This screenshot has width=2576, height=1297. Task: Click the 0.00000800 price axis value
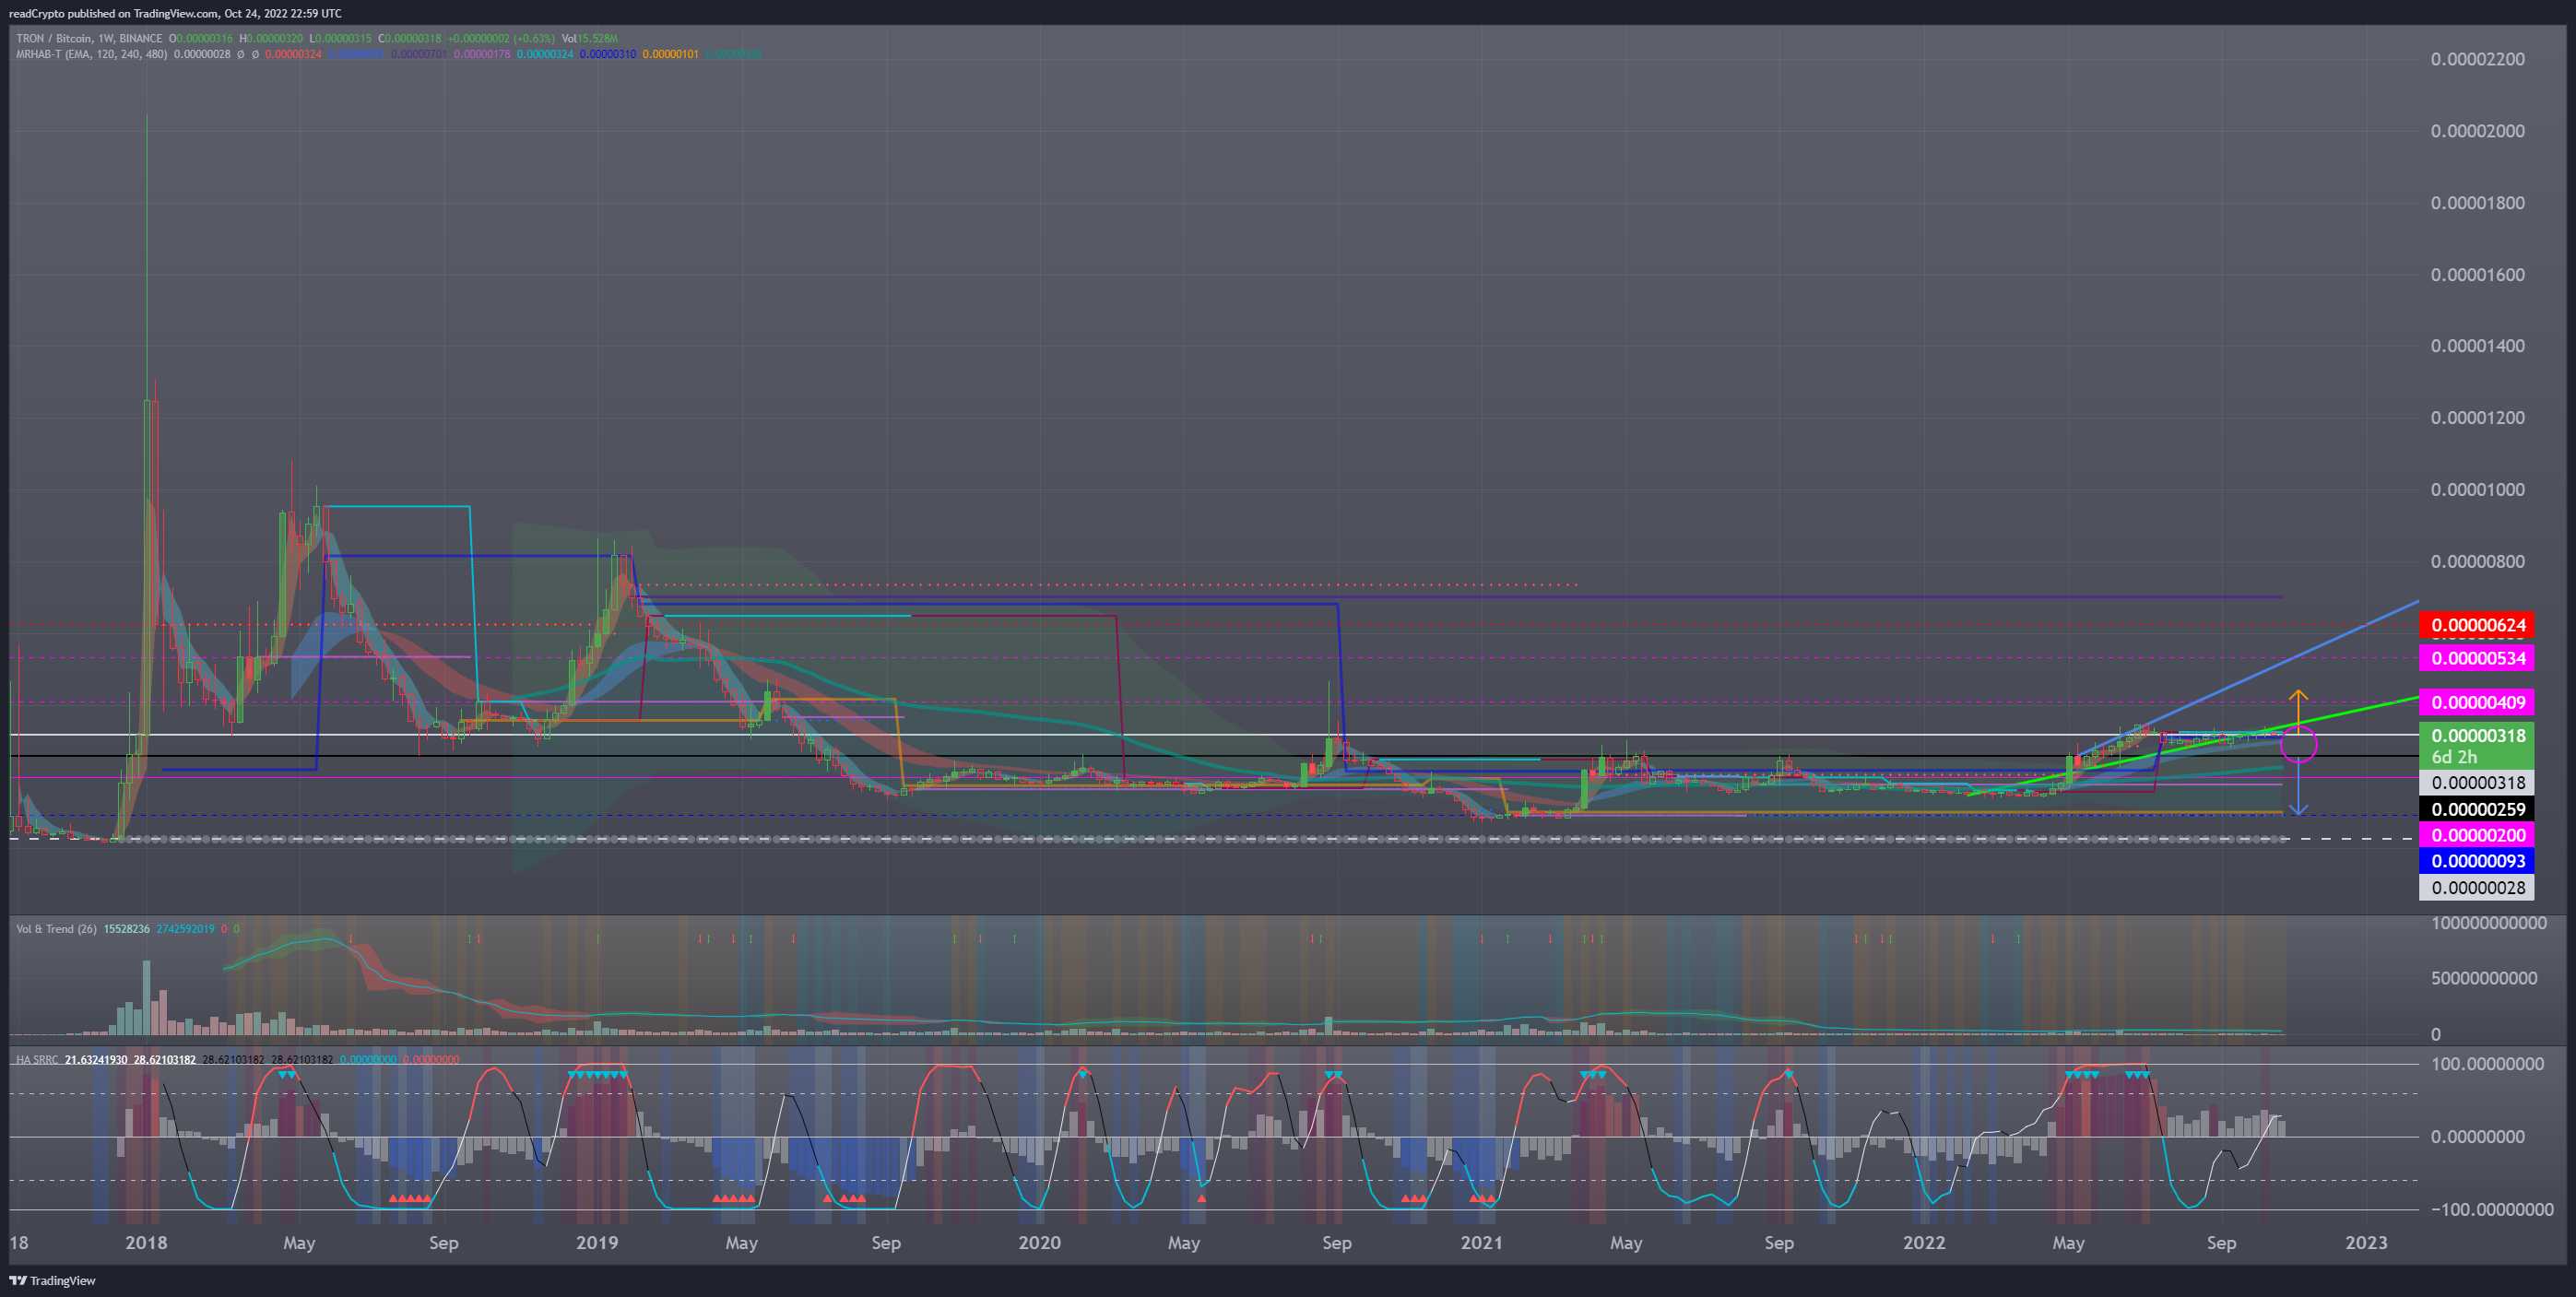2477,561
